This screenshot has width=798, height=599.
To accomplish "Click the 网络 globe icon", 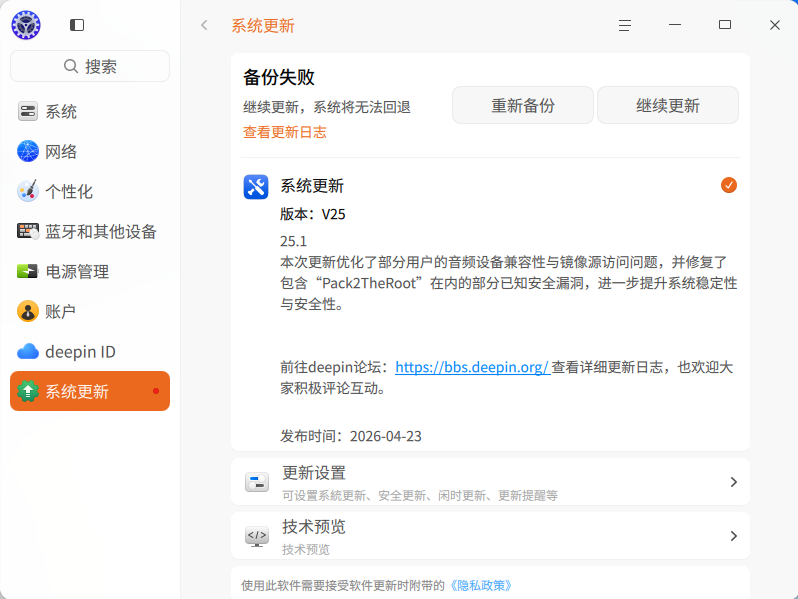I will click(28, 151).
